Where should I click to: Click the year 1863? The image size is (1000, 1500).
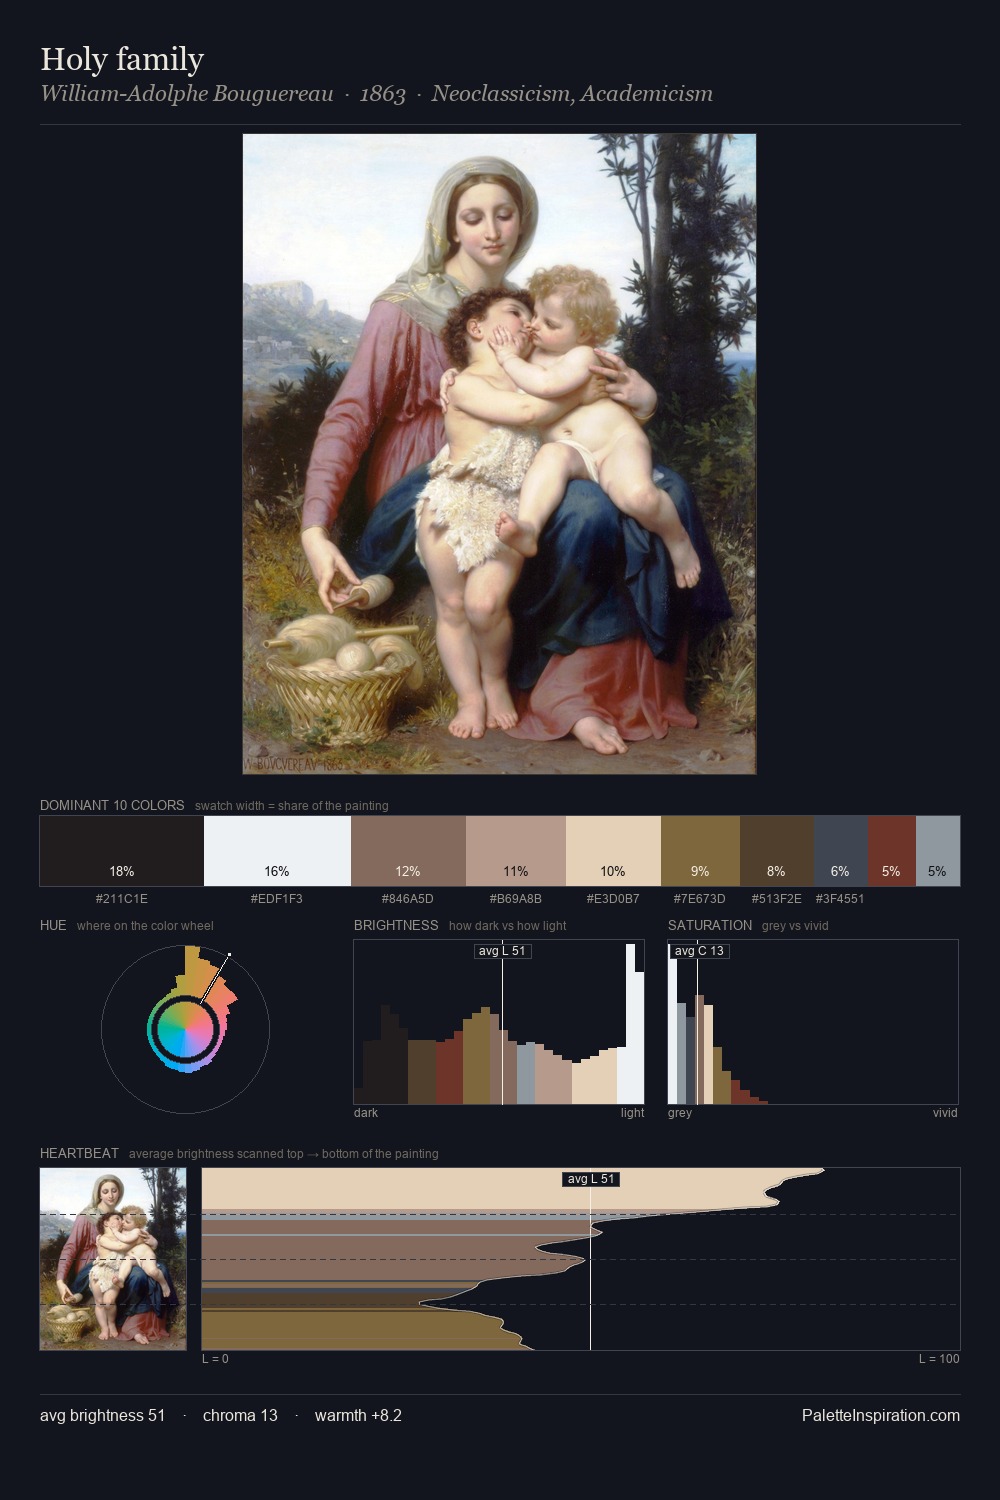(x=383, y=94)
